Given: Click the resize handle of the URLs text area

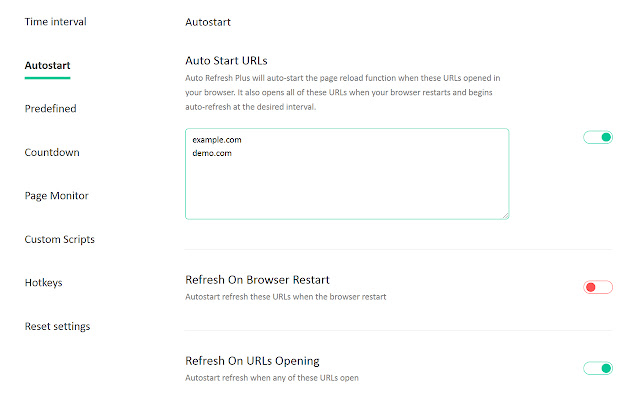Looking at the screenshot, I should point(505,214).
